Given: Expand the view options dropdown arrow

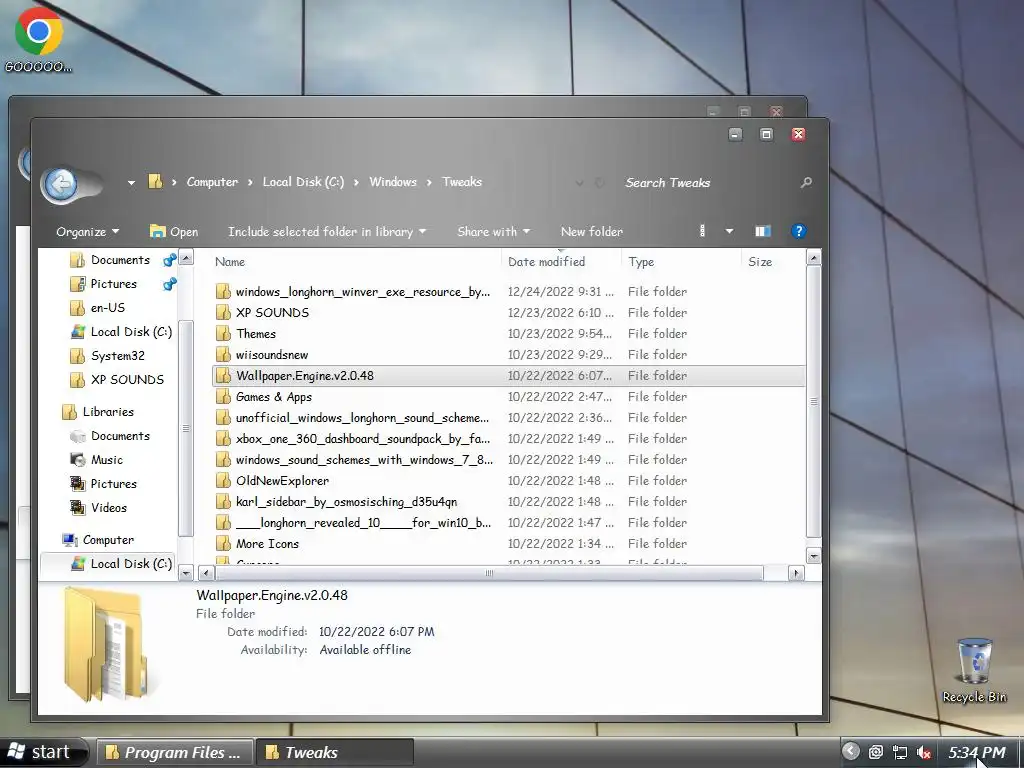Looking at the screenshot, I should click(x=729, y=231).
